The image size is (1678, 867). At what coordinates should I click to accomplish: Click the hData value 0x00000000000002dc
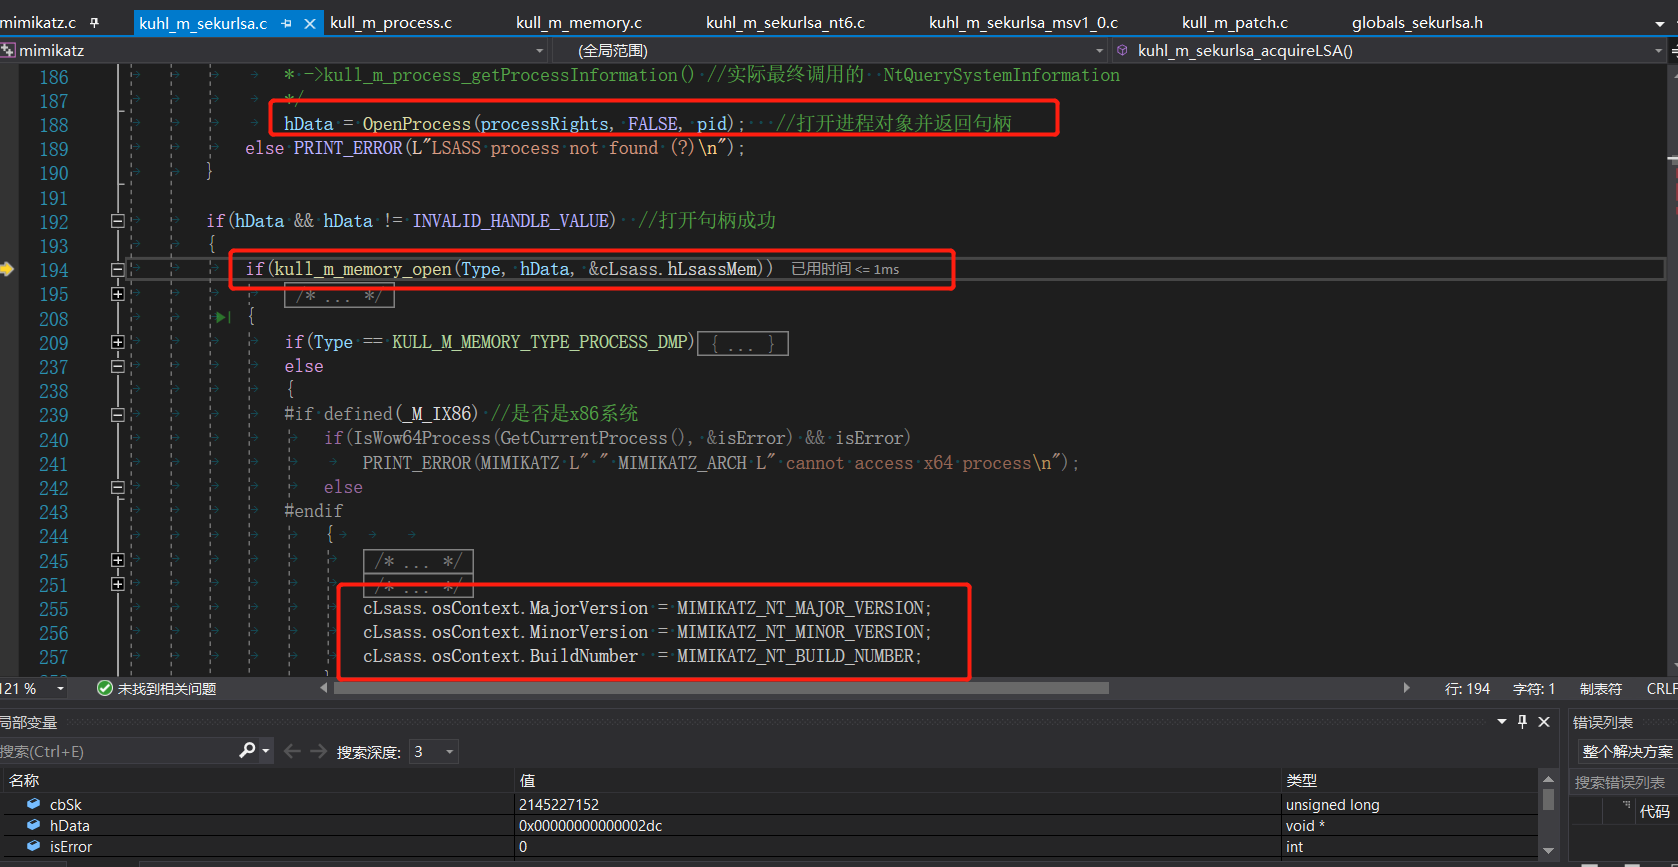point(590,826)
